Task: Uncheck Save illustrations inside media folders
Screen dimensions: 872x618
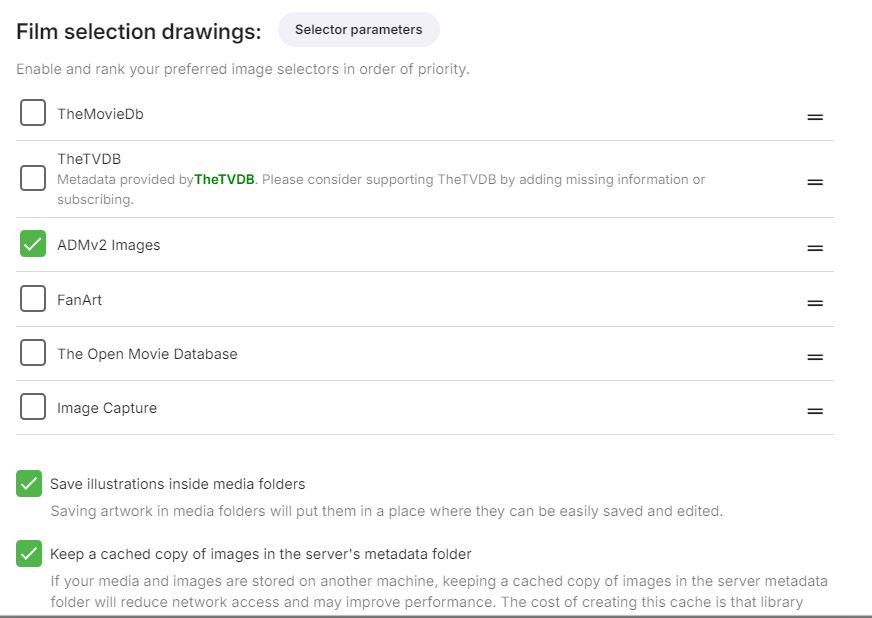Action: [x=29, y=484]
